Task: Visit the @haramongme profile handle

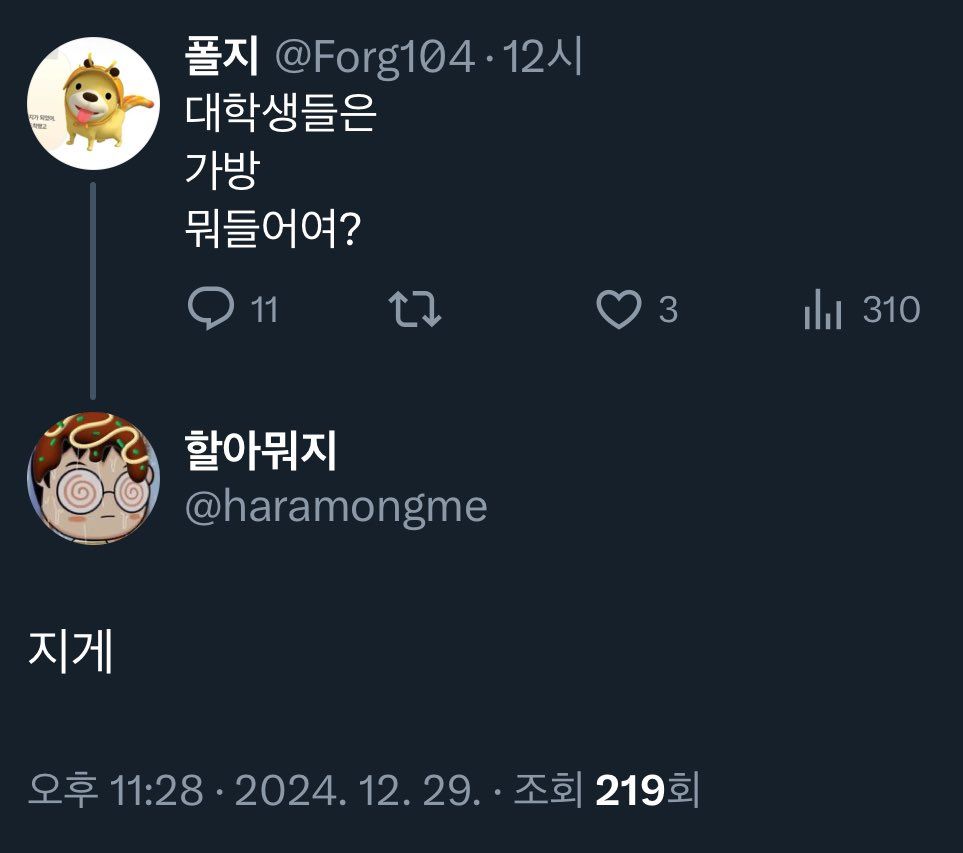Action: [x=336, y=506]
